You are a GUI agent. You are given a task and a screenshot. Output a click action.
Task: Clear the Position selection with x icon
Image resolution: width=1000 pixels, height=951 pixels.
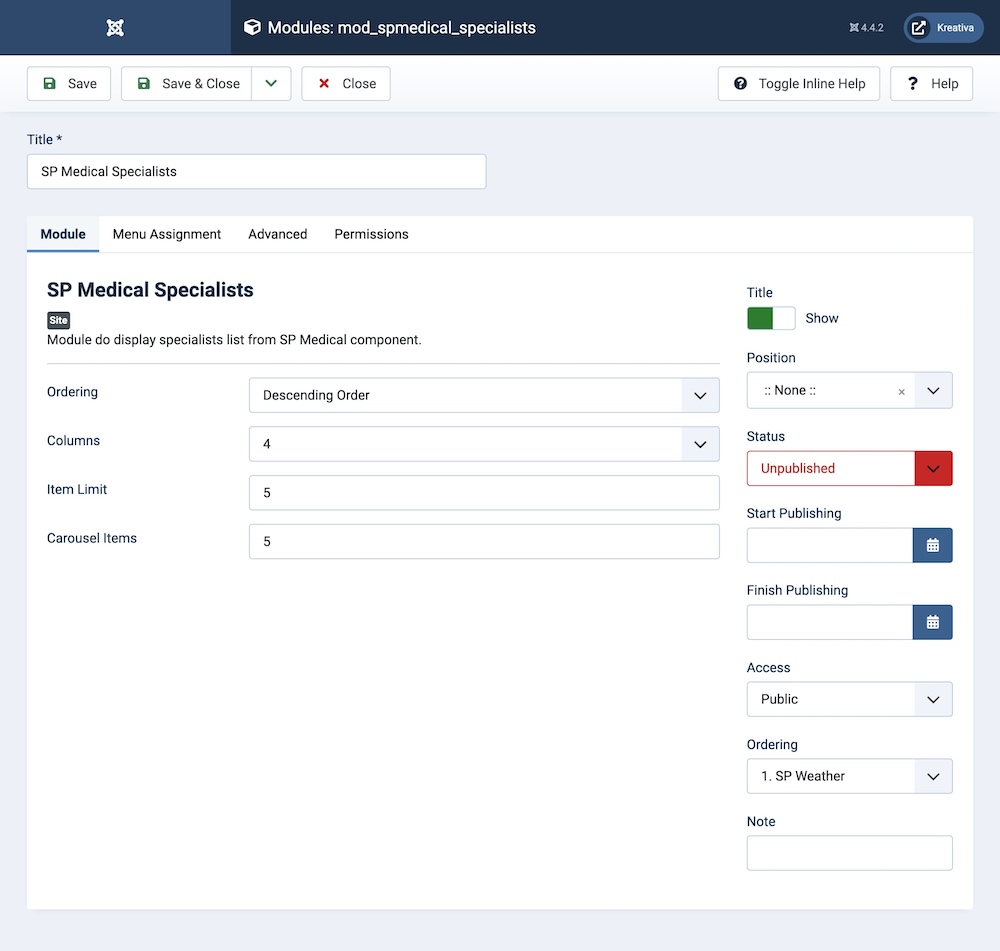[901, 392]
